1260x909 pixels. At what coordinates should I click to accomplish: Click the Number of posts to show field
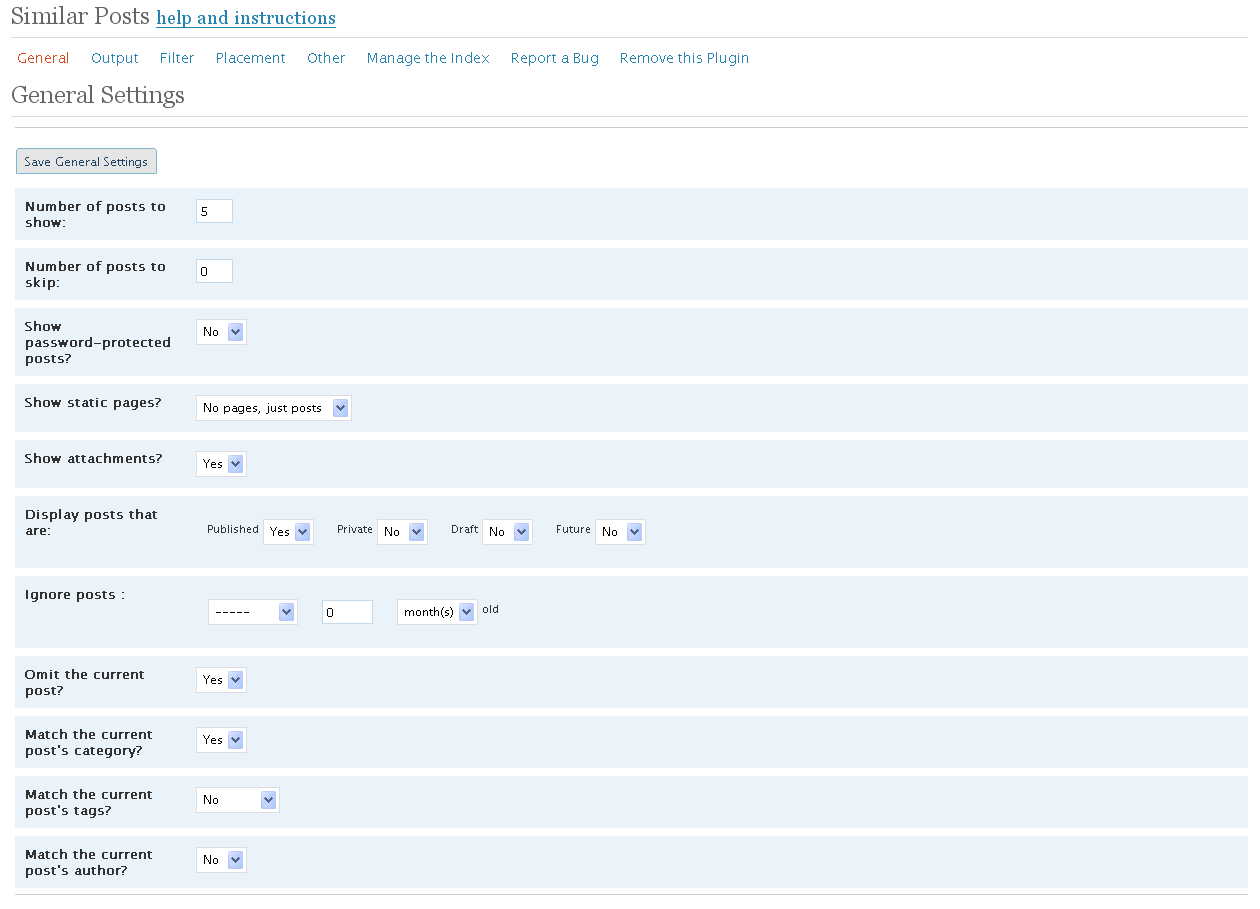214,211
